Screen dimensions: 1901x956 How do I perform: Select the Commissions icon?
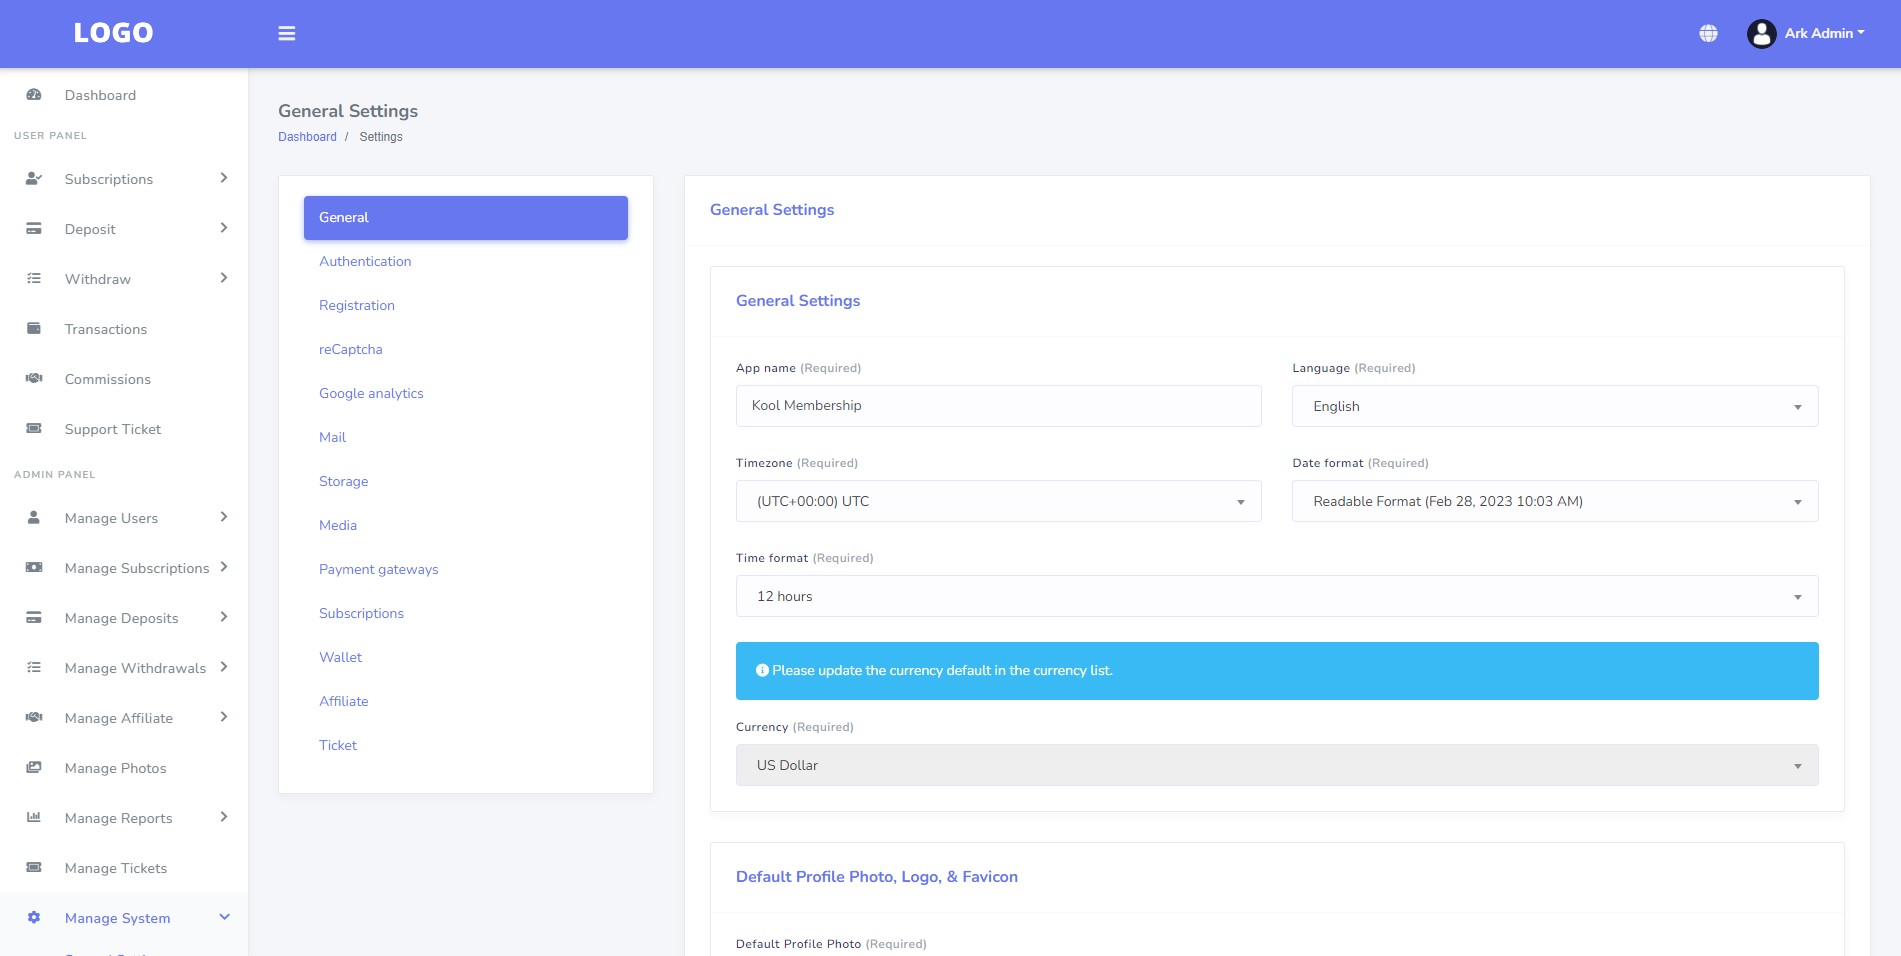(35, 378)
